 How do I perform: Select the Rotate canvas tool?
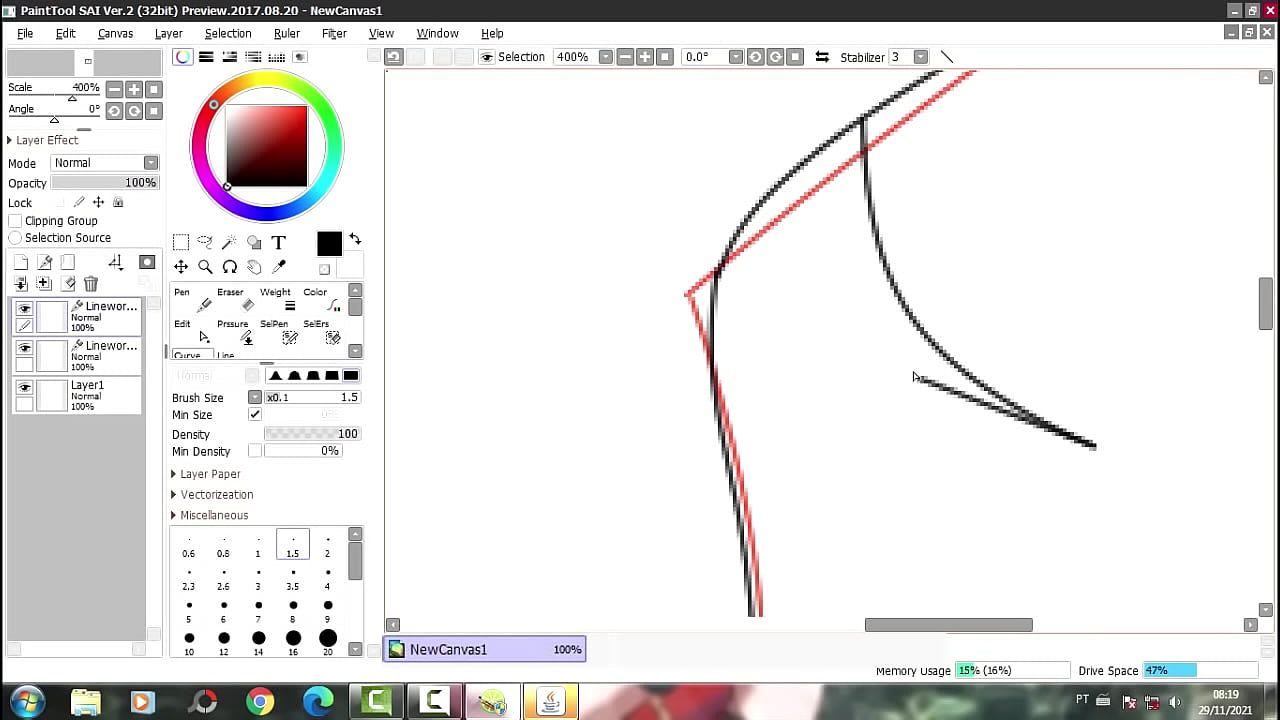click(x=230, y=266)
